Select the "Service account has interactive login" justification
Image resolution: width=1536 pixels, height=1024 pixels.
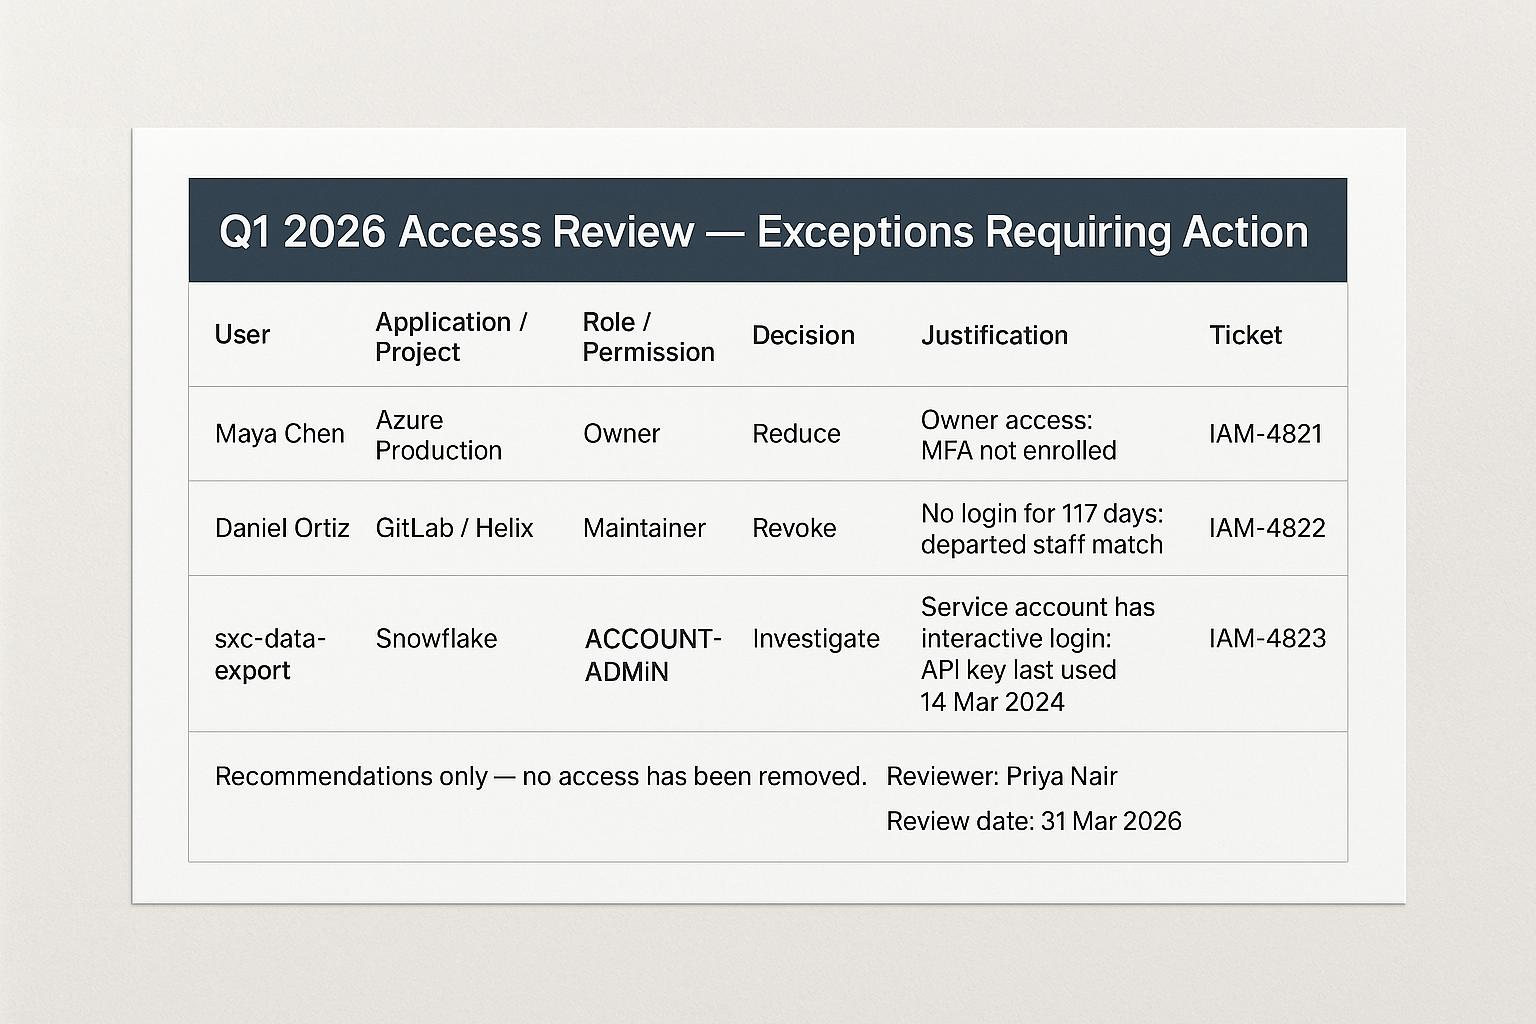1038,623
